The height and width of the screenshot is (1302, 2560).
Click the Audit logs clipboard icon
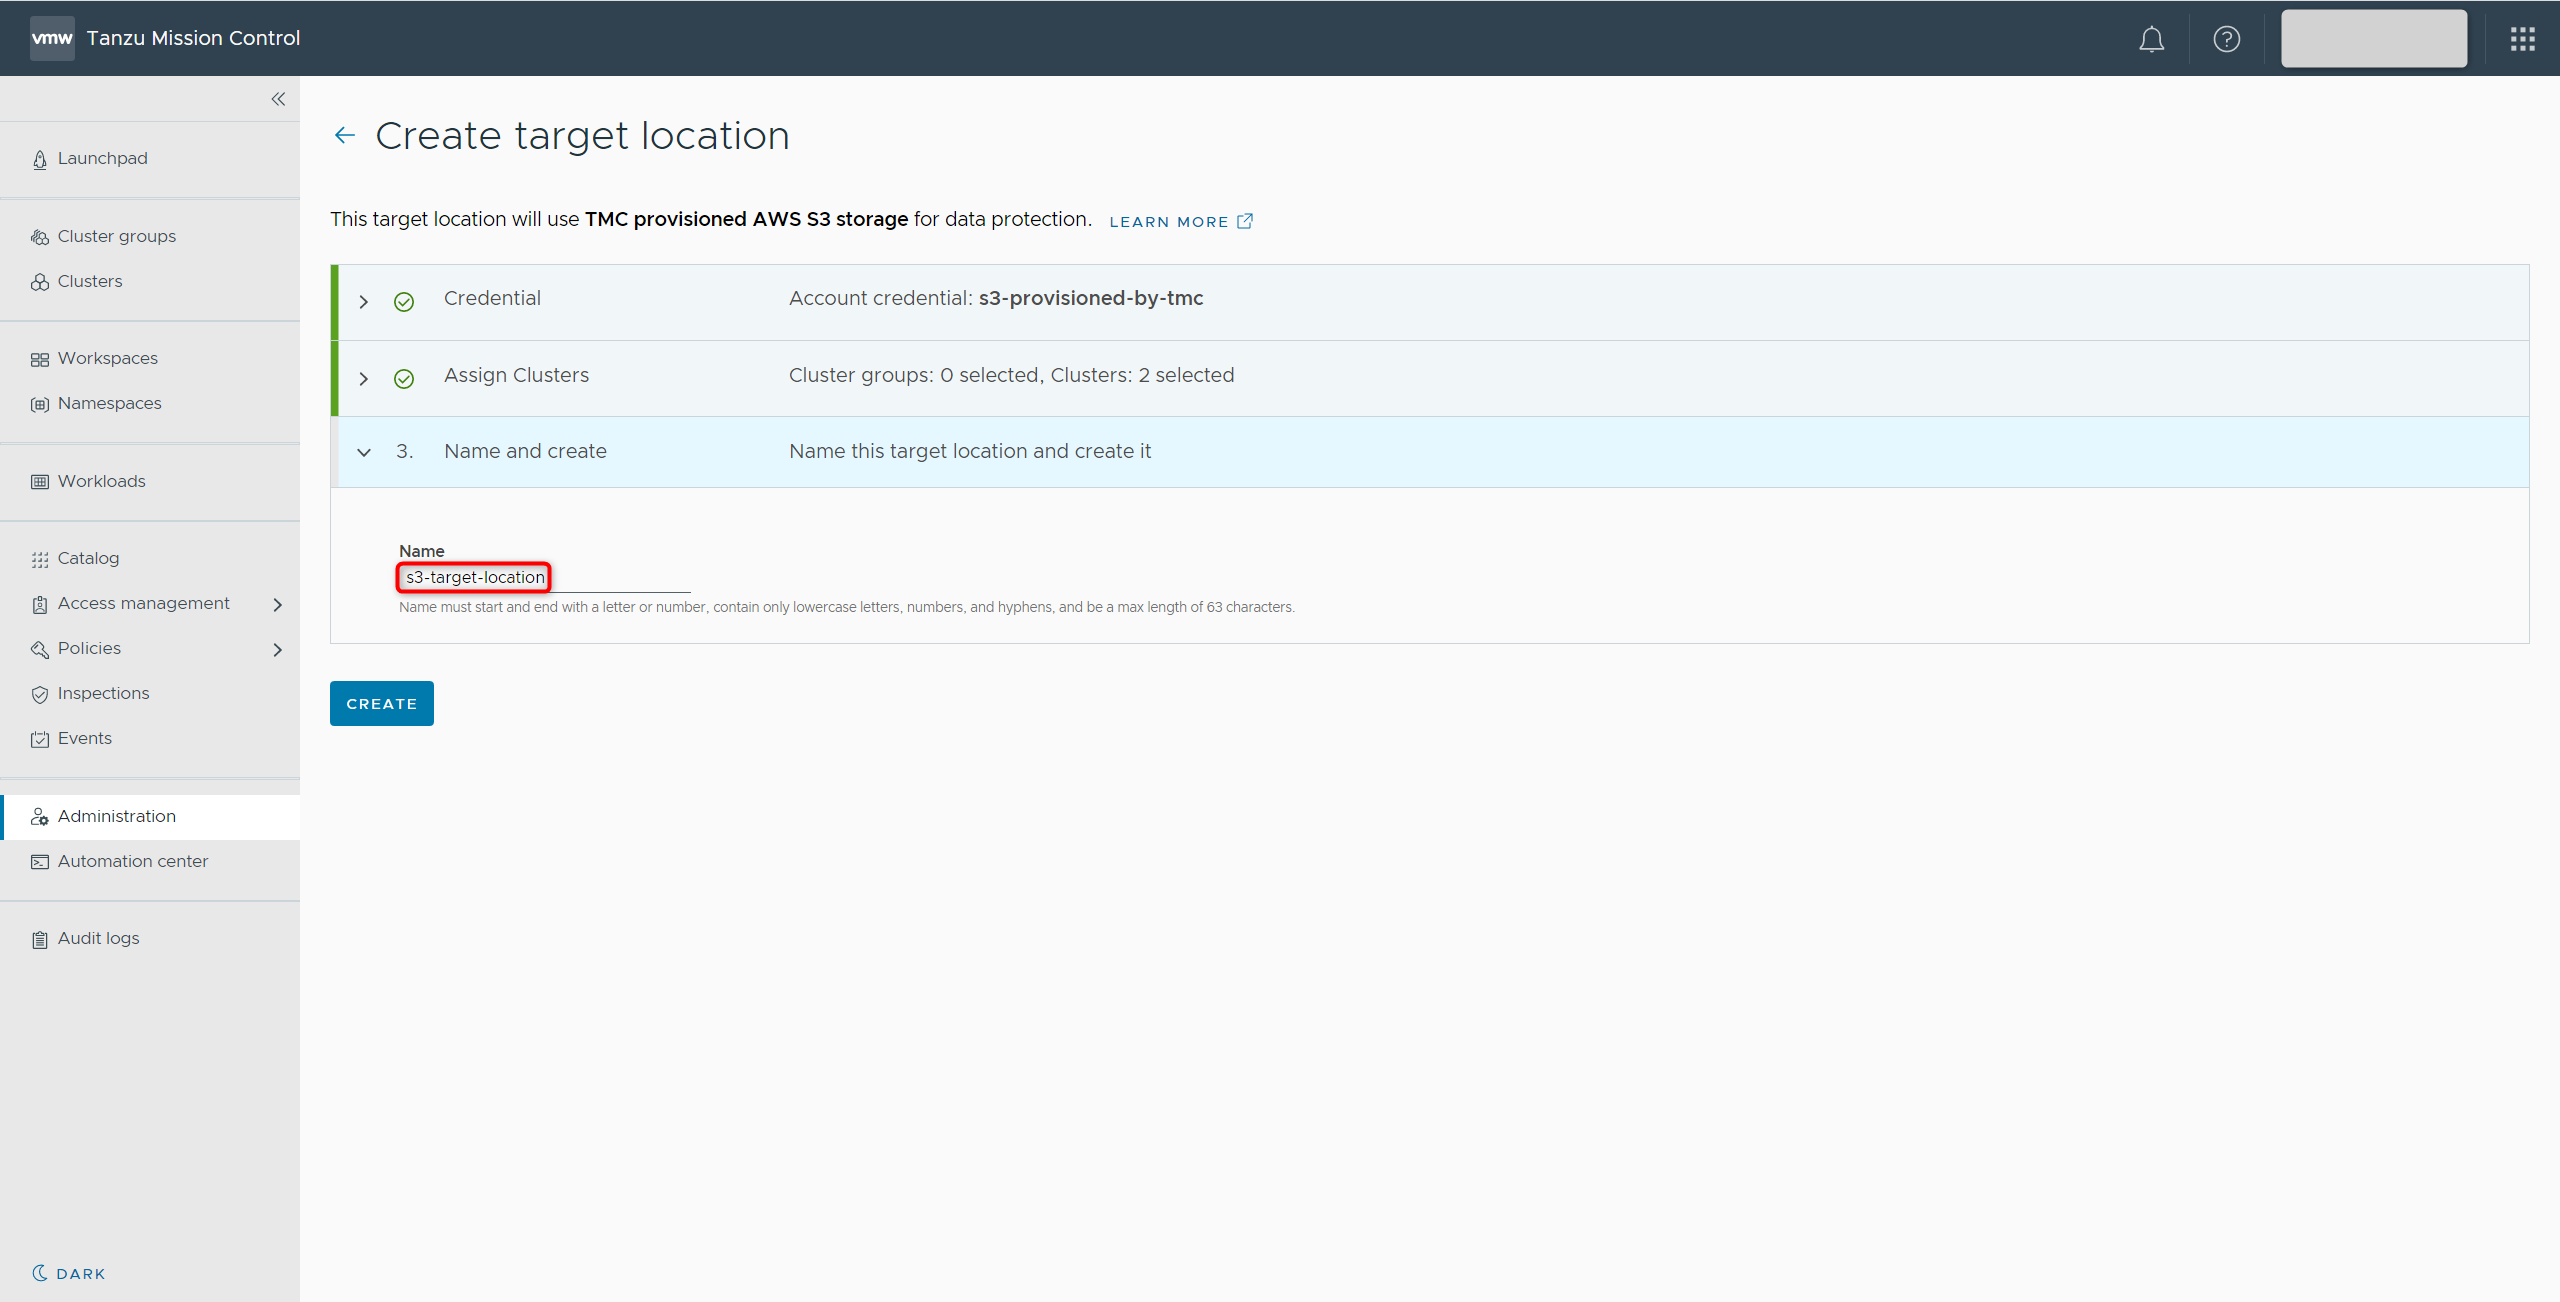[x=40, y=939]
